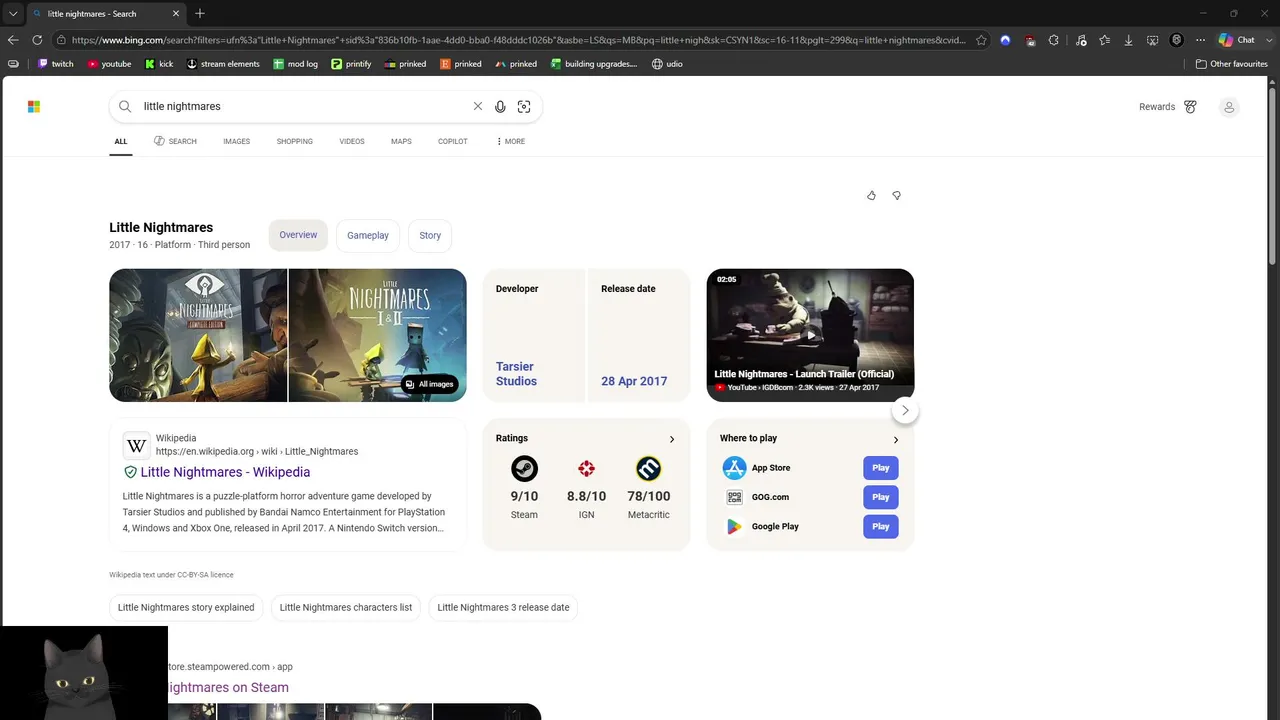This screenshot has width=1280, height=720.
Task: Click Play button for Google Play
Action: pos(881,526)
